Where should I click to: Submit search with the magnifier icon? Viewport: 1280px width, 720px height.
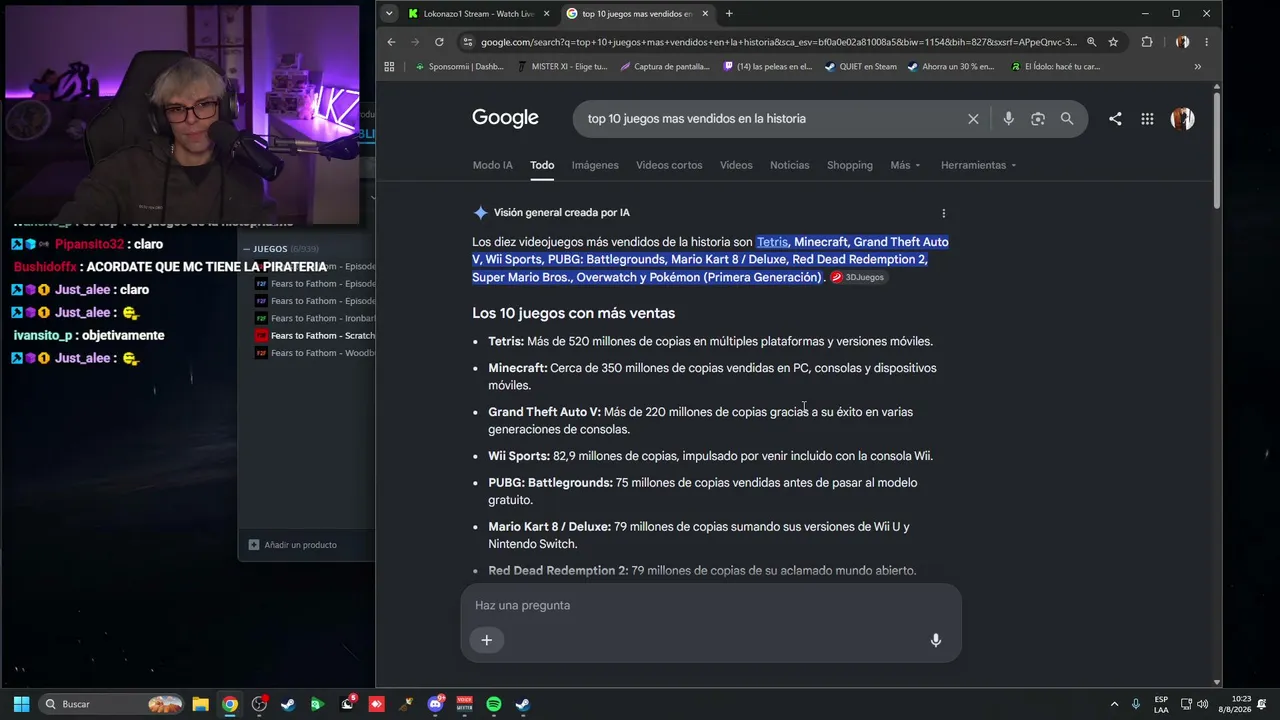coord(1067,119)
